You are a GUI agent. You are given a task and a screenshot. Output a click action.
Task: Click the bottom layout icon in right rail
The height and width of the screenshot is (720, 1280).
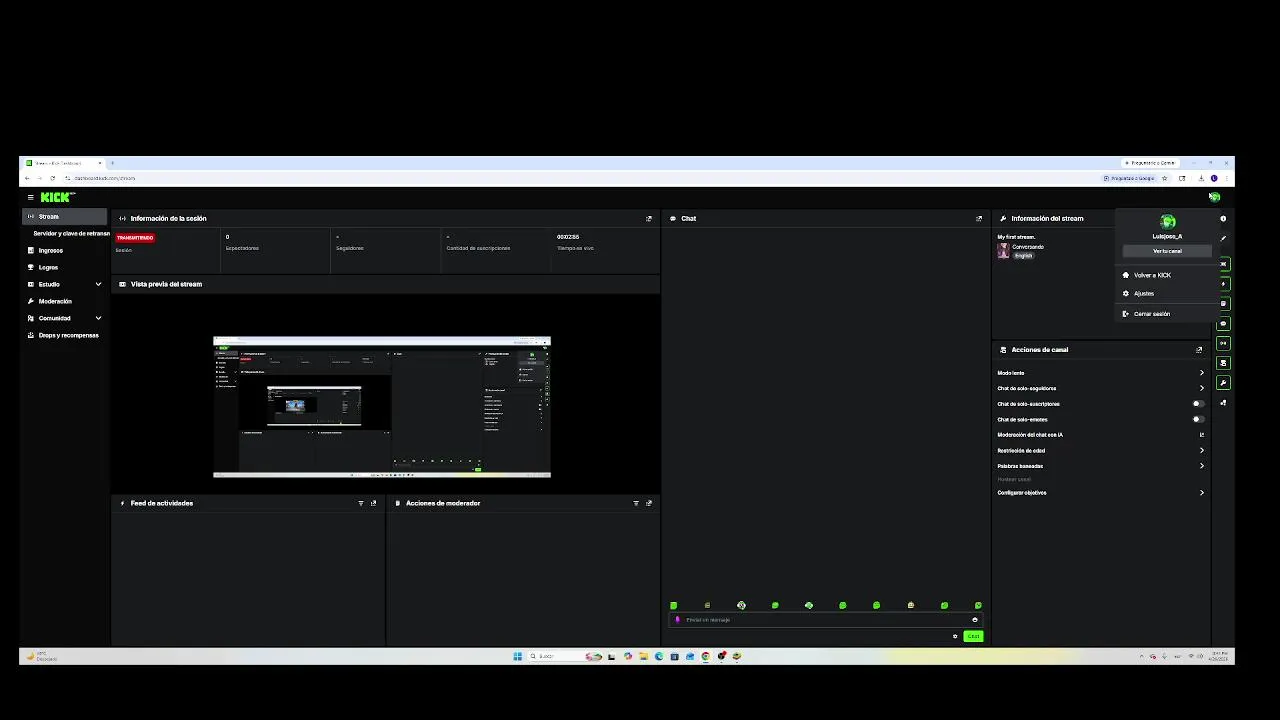(1223, 403)
